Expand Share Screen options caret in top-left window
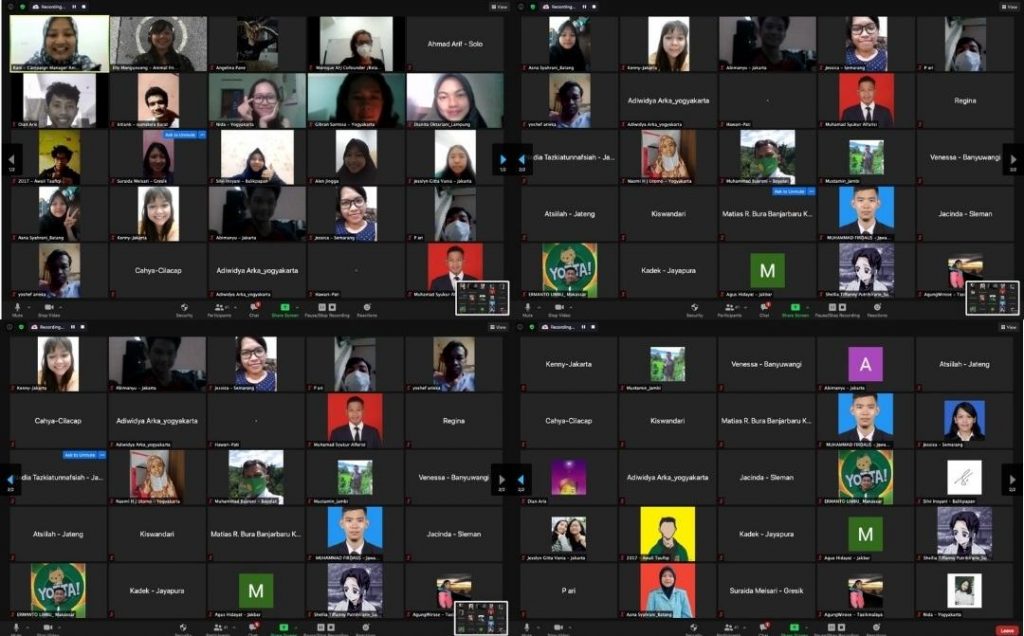The height and width of the screenshot is (636, 1024). pos(296,307)
